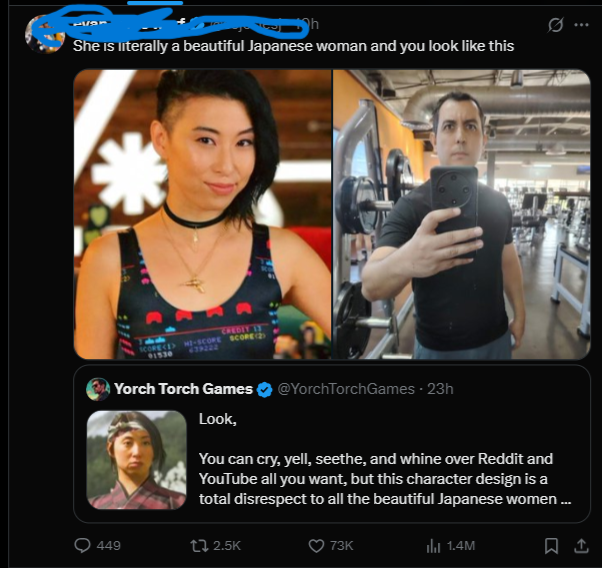The image size is (602, 568).
Task: View analytics via bar chart icon
Action: tap(433, 546)
